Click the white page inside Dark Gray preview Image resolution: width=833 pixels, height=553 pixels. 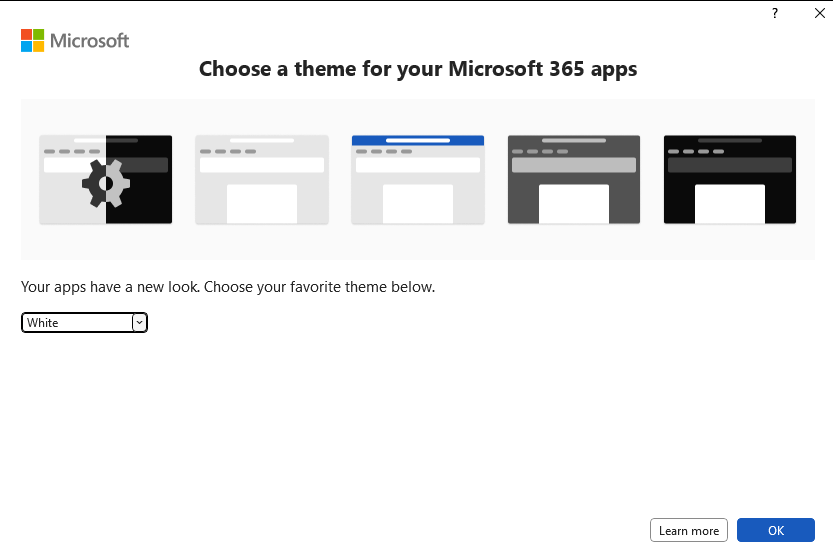pos(574,204)
